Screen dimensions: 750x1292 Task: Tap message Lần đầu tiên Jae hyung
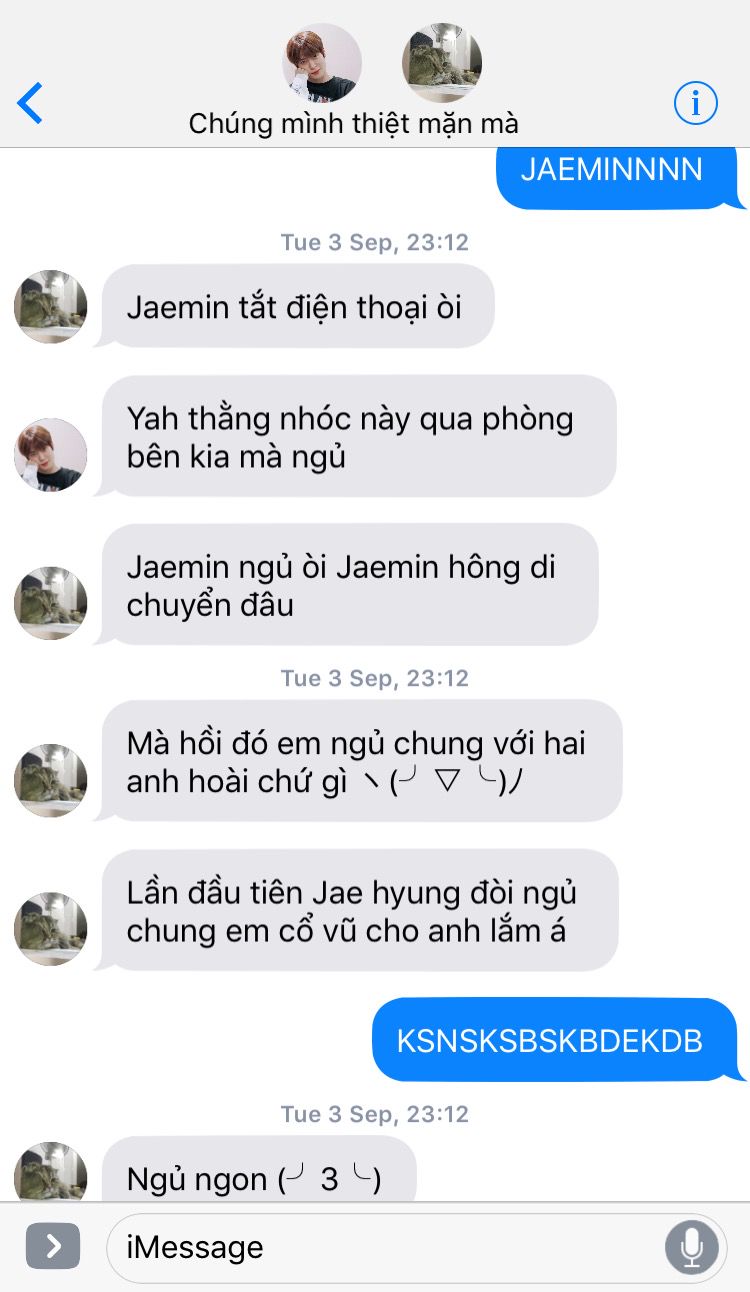358,910
